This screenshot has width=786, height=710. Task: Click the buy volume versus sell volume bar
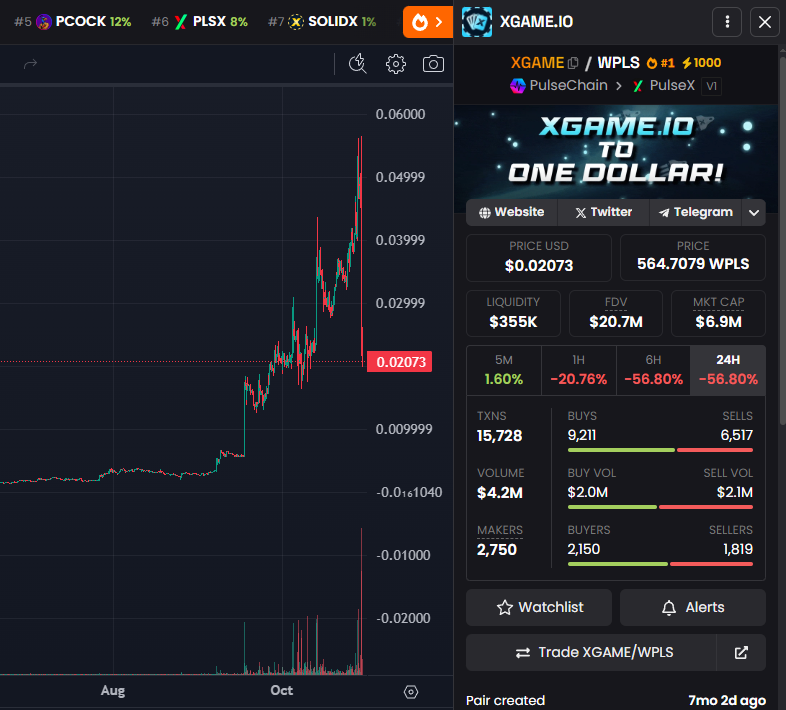660,507
